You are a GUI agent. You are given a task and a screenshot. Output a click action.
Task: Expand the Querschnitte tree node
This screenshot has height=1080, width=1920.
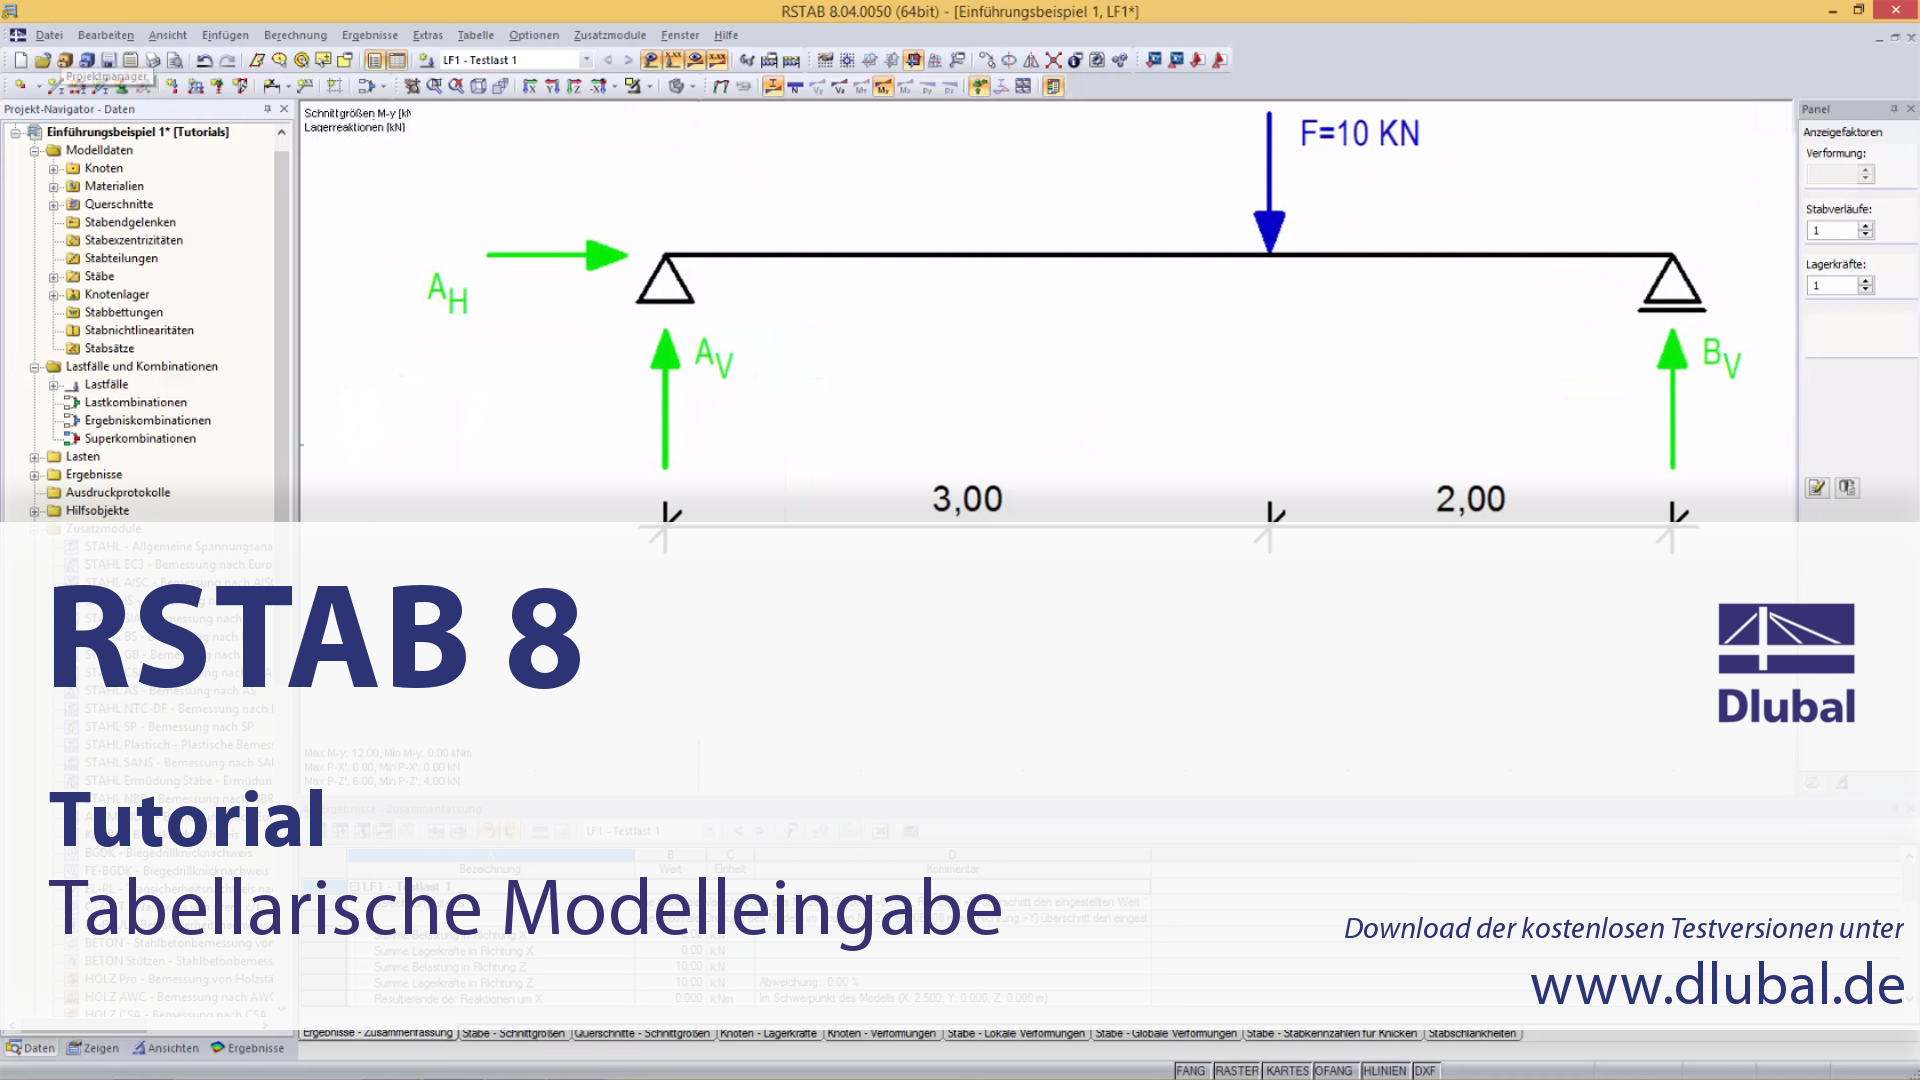[54, 205]
